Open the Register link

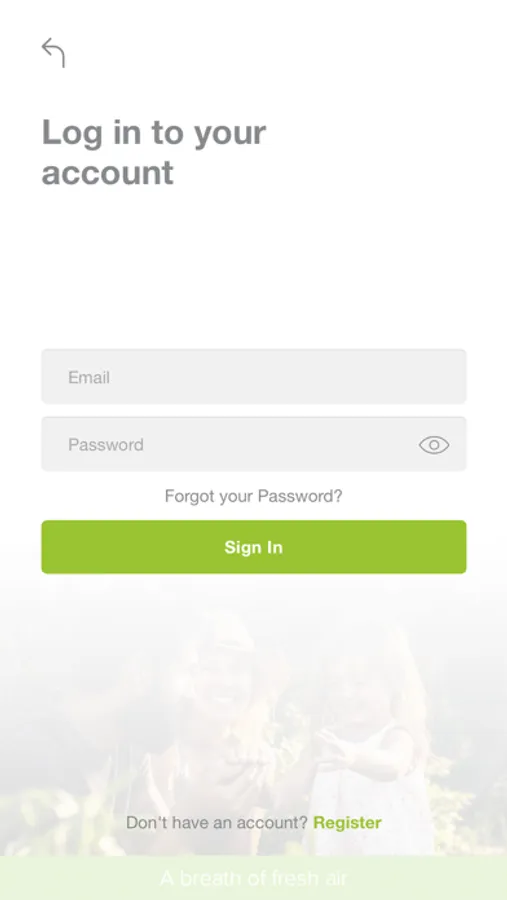pos(347,823)
